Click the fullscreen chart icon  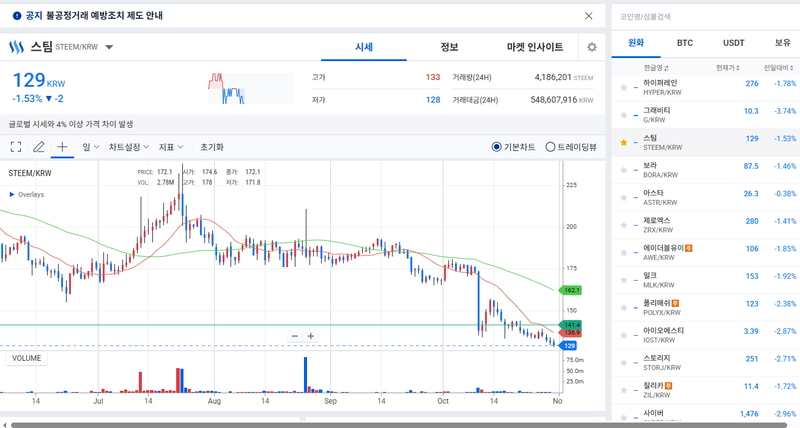click(x=16, y=147)
